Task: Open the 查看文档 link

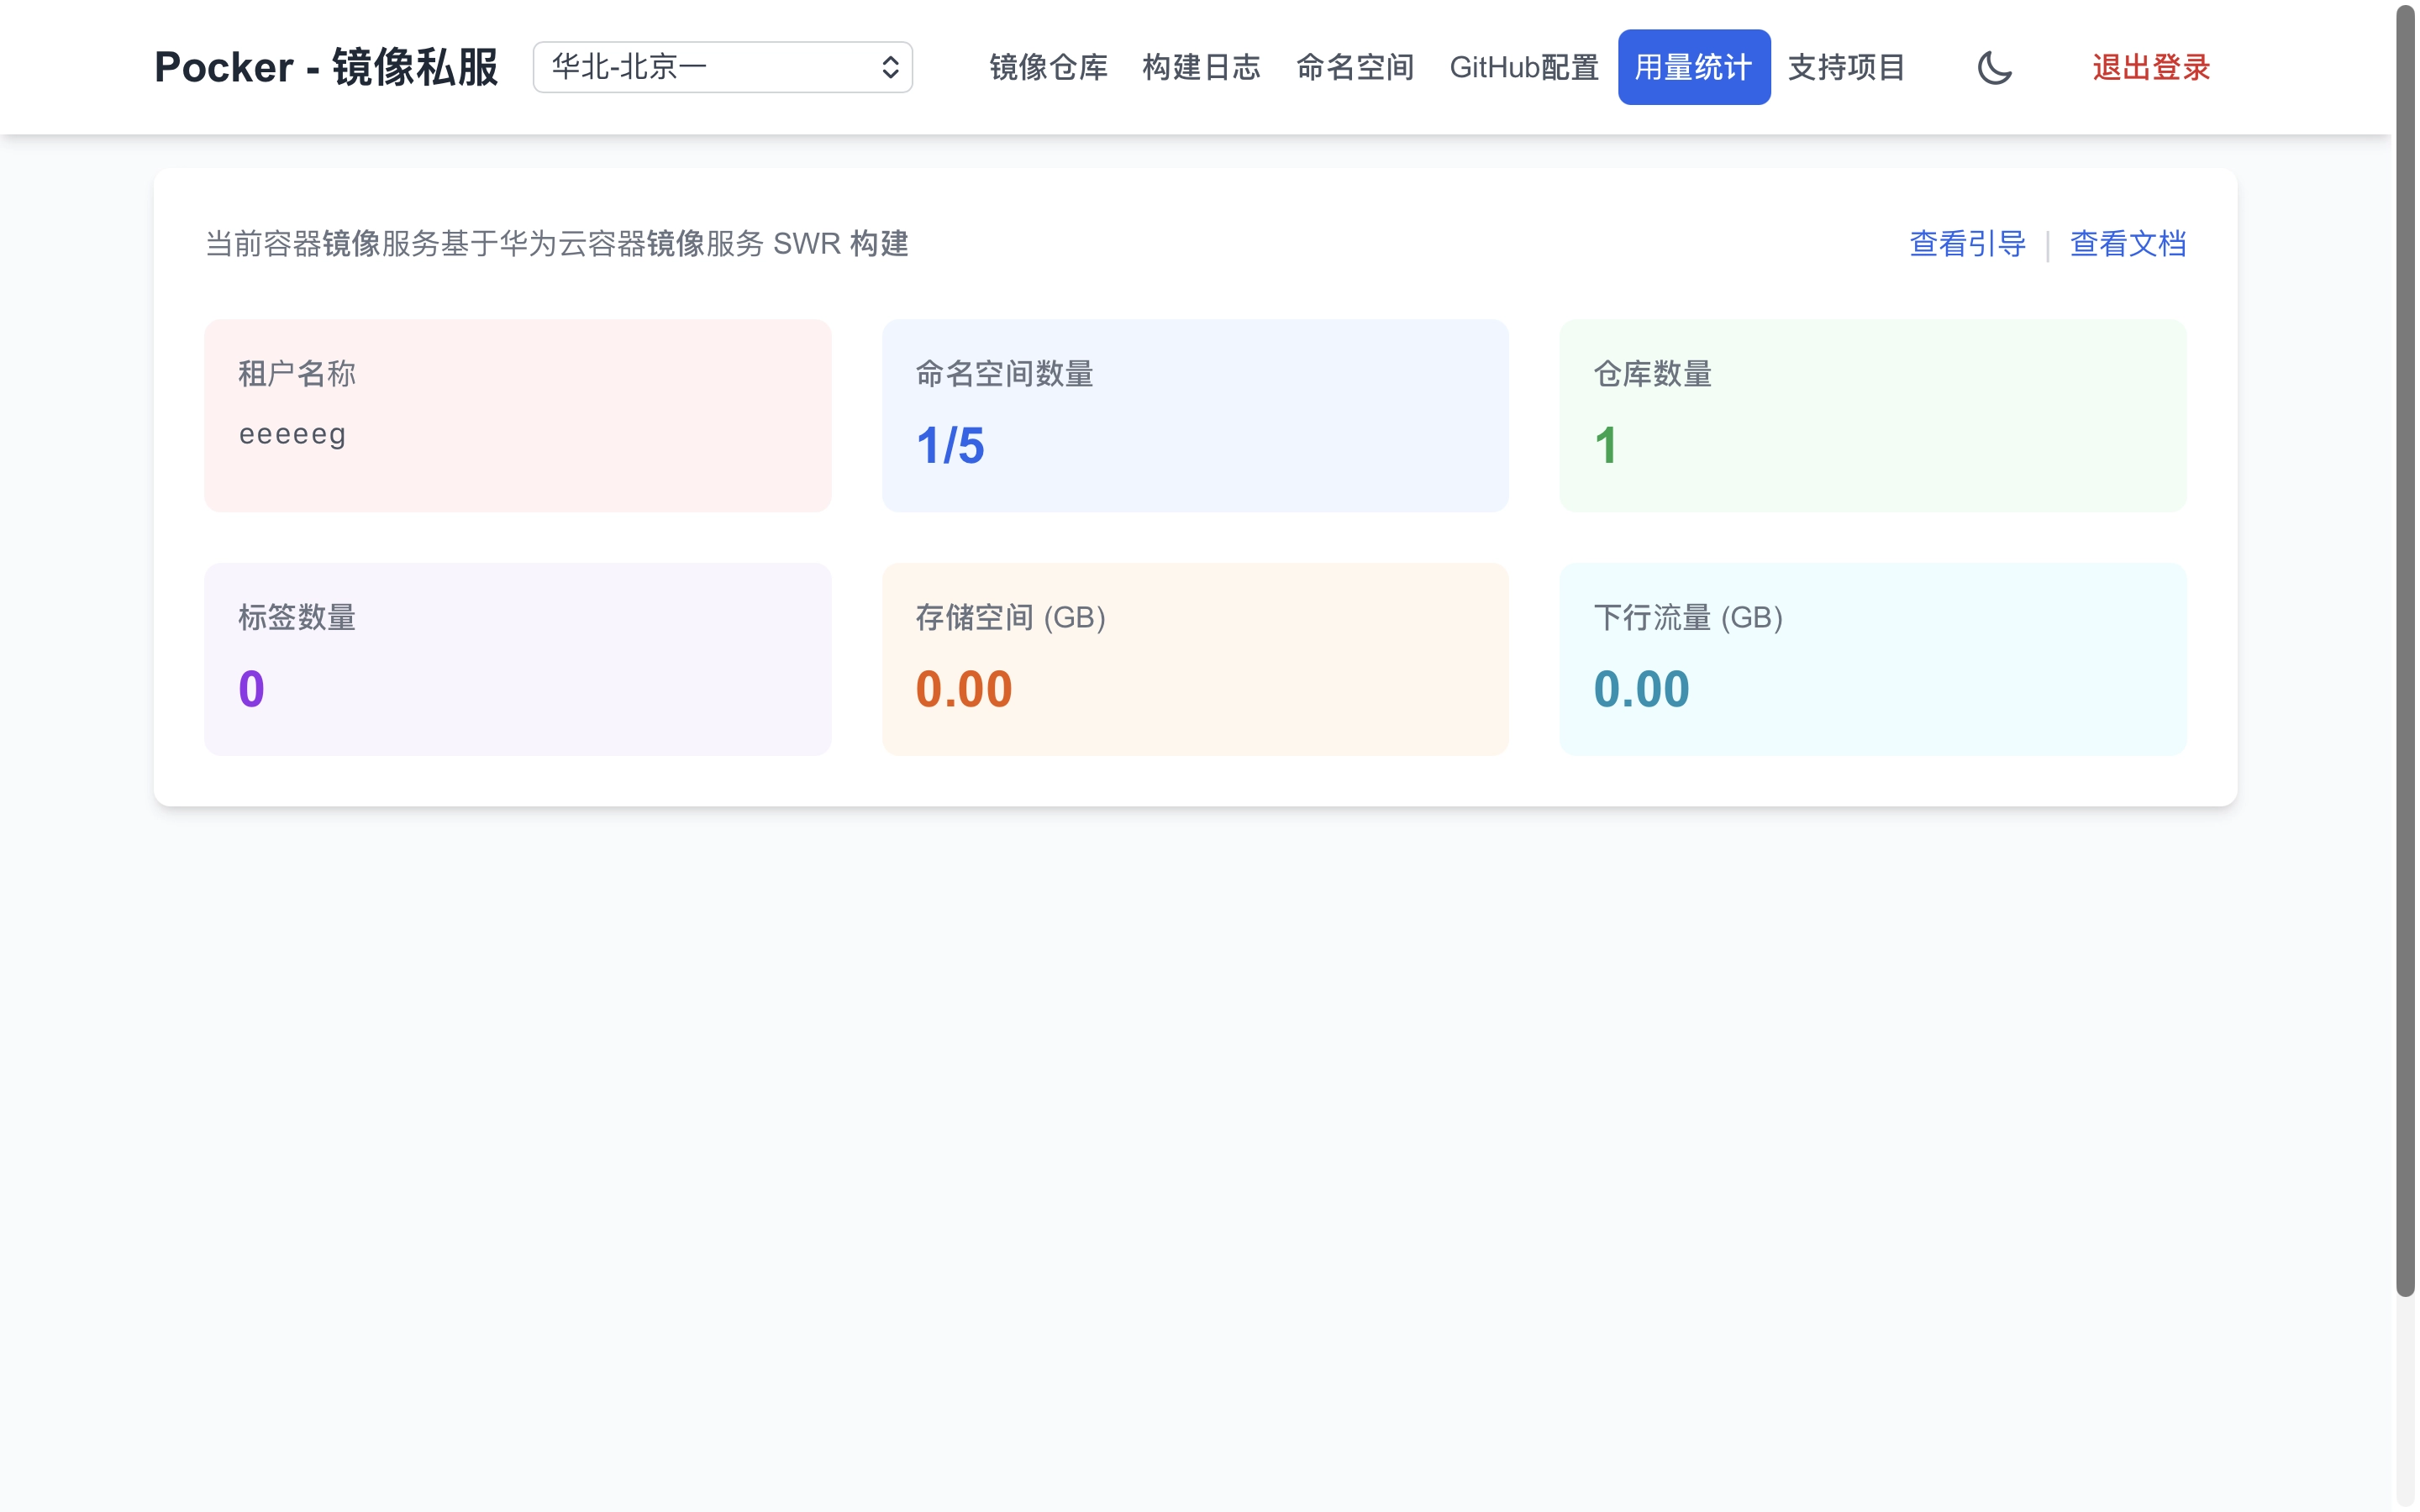Action: (x=2131, y=244)
